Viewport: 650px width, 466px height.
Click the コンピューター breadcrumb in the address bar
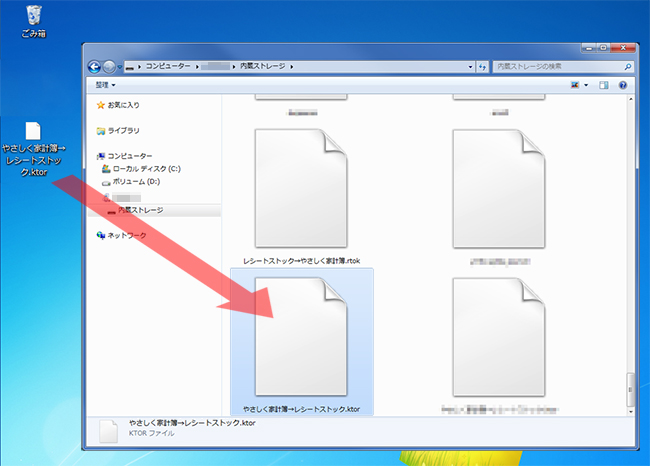[x=168, y=66]
